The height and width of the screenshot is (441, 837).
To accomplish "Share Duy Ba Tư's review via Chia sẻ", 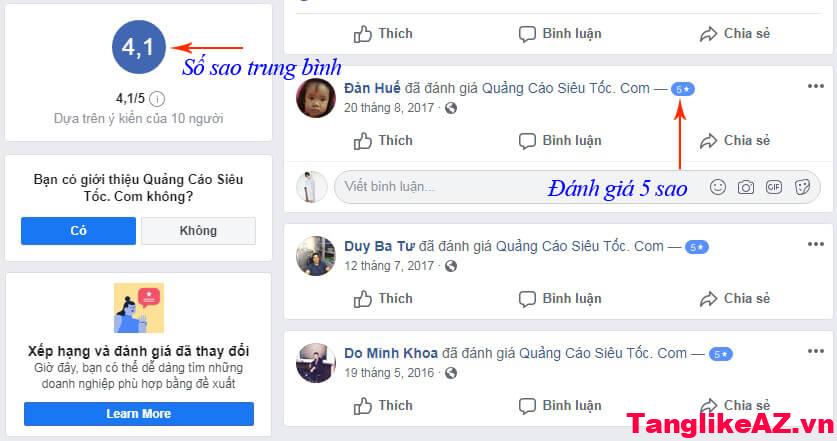I will coord(735,298).
